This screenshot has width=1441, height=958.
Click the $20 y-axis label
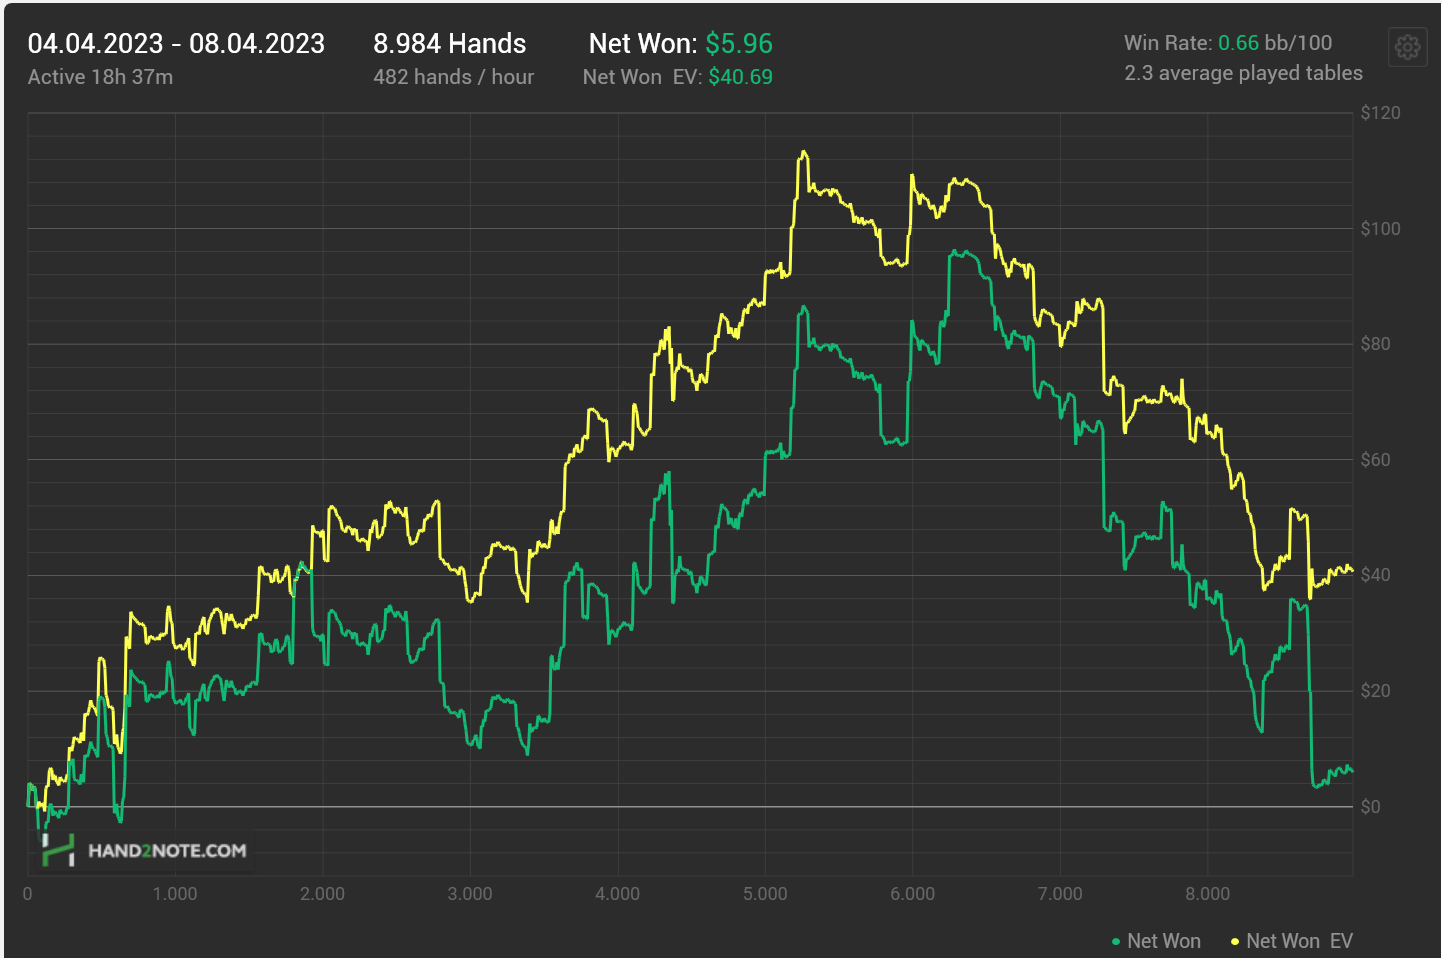[x=1376, y=691]
